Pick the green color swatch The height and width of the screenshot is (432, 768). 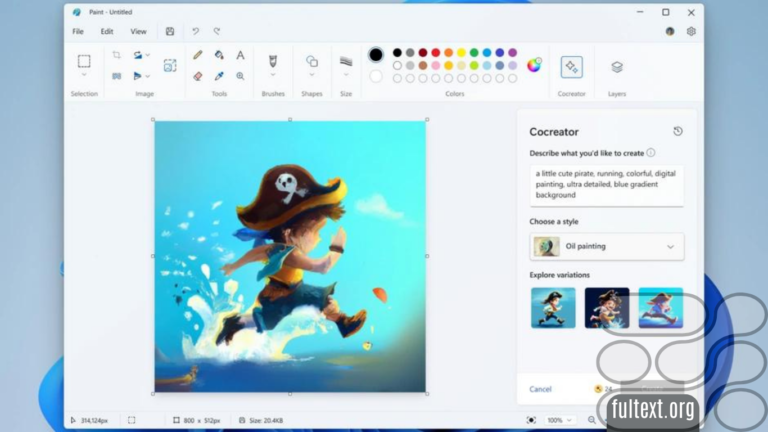coord(474,52)
